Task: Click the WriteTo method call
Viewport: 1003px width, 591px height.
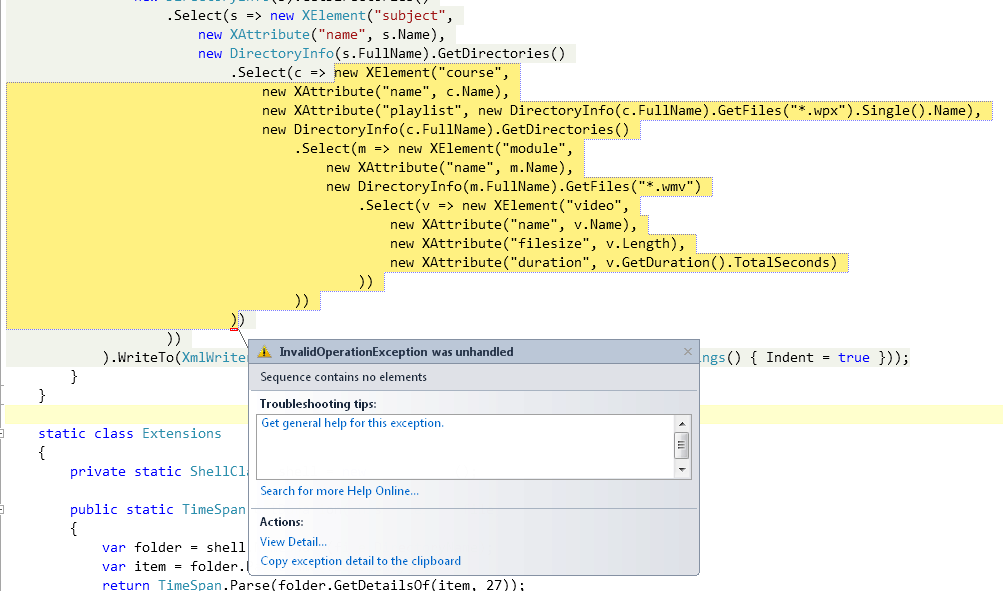Action: click(143, 358)
